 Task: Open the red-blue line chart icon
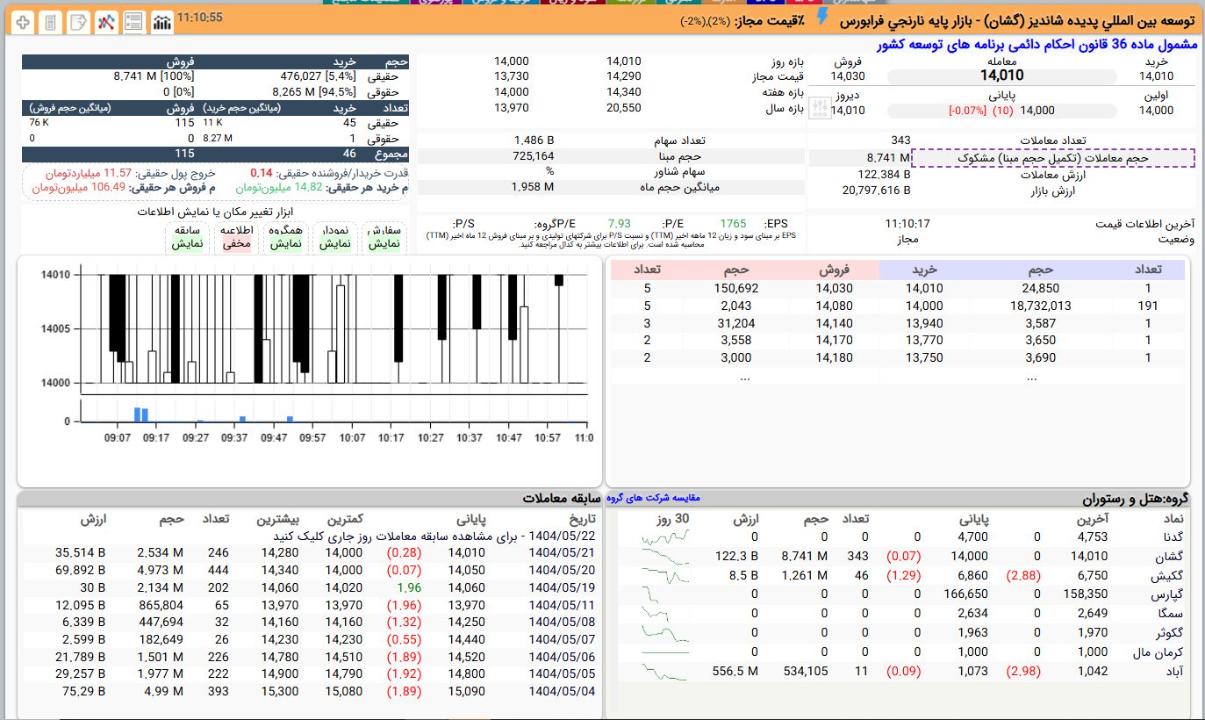tap(105, 20)
